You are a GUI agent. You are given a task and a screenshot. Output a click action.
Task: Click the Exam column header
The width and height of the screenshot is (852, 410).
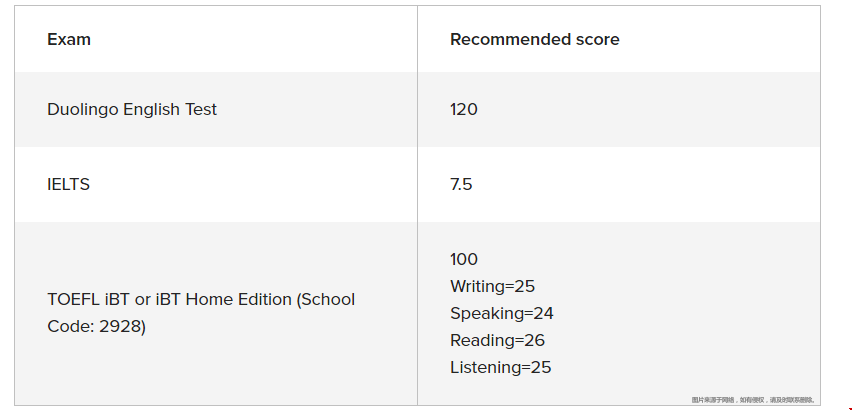[69, 40]
